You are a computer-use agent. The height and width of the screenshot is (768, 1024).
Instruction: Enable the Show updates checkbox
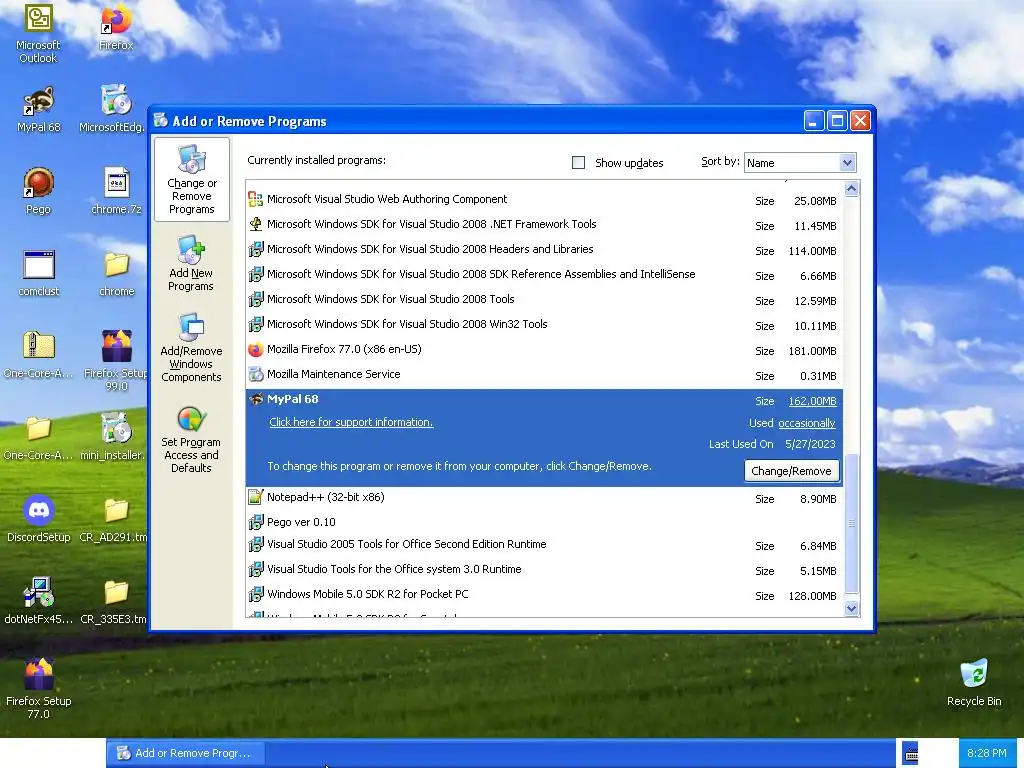pyautogui.click(x=579, y=163)
